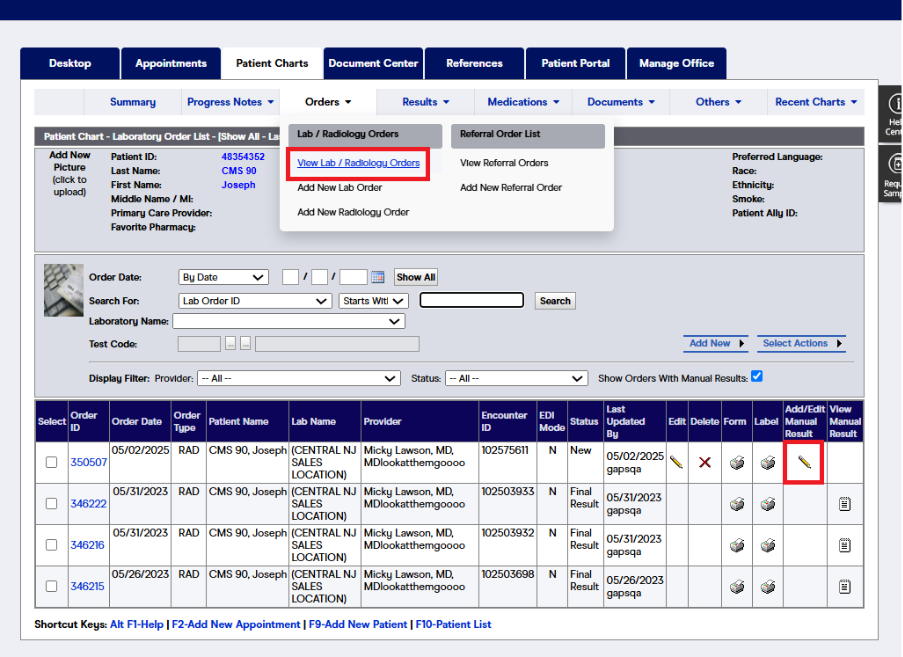Screen dimensions: 903x657
Task: Delete order 350507 with the red X
Action: pyautogui.click(x=704, y=462)
